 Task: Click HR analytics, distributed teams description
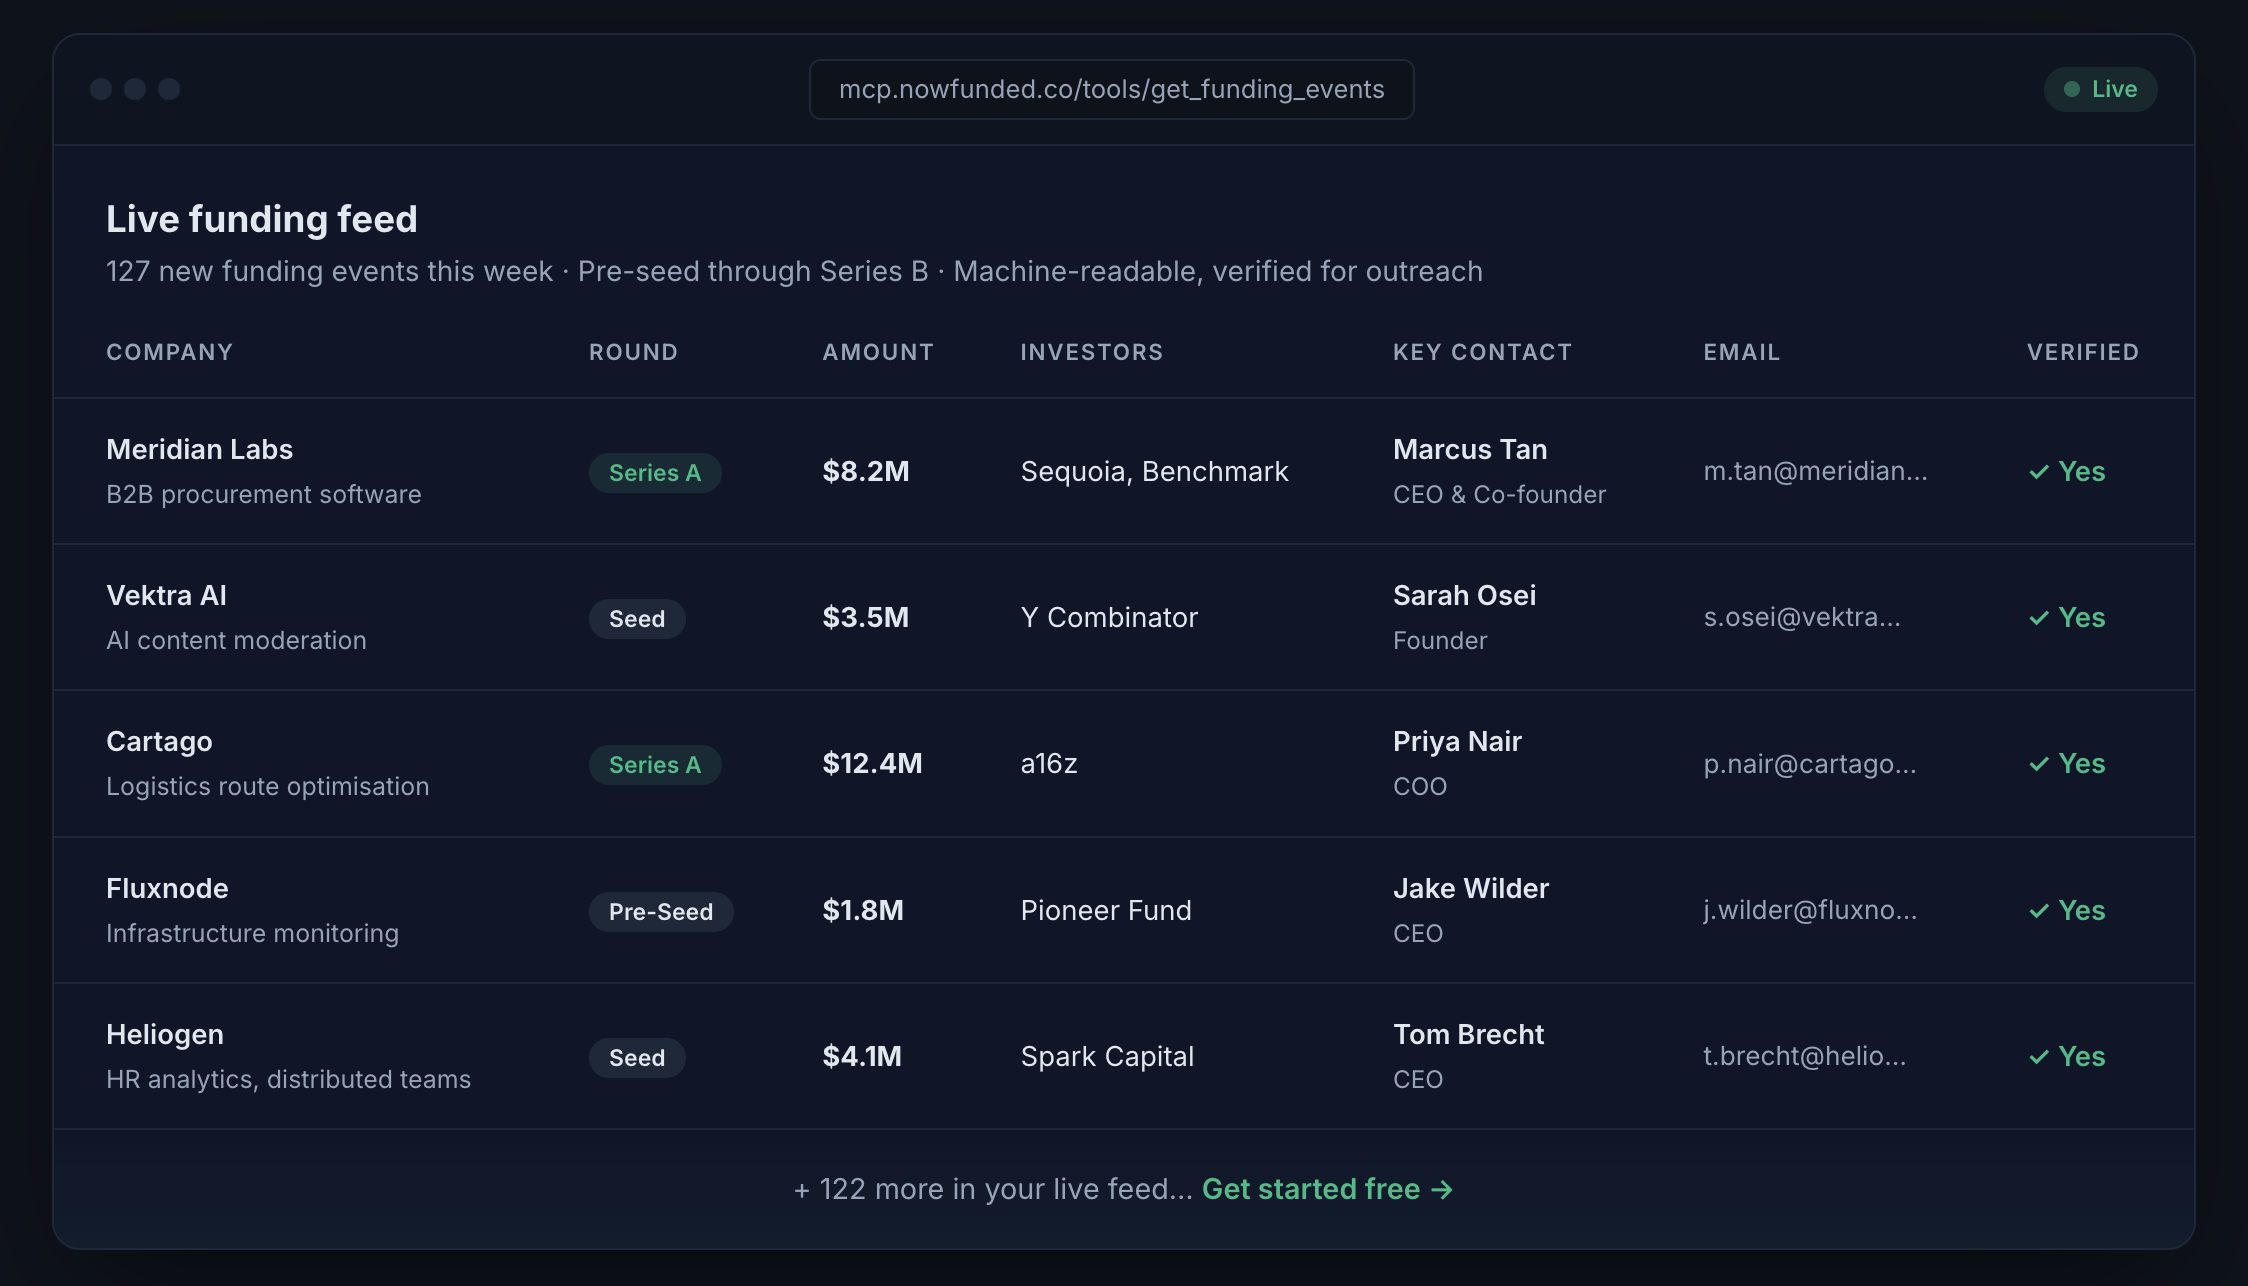tap(288, 1079)
